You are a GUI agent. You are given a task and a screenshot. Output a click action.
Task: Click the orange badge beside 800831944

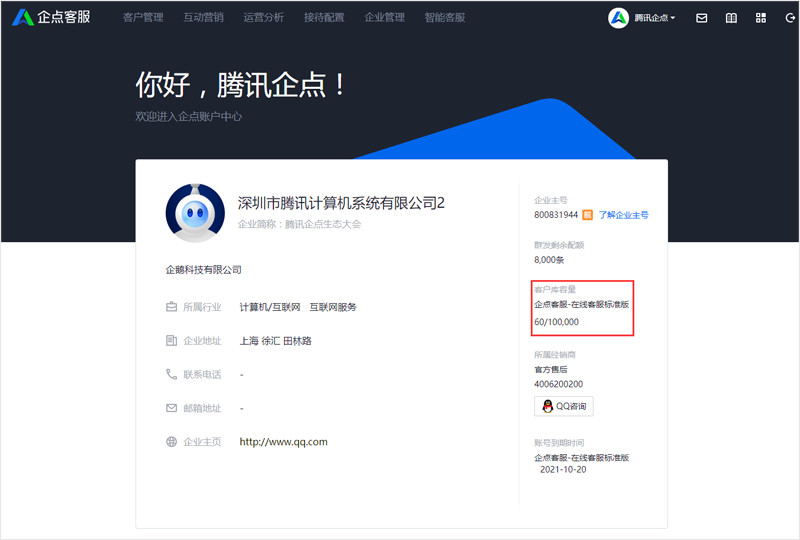587,215
